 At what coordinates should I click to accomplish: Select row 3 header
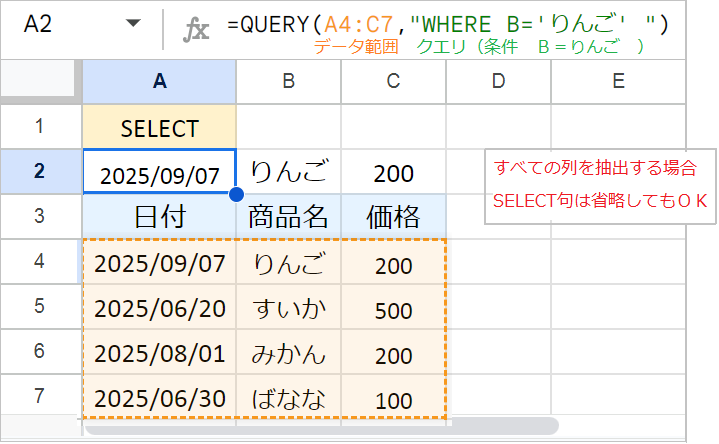click(x=40, y=216)
